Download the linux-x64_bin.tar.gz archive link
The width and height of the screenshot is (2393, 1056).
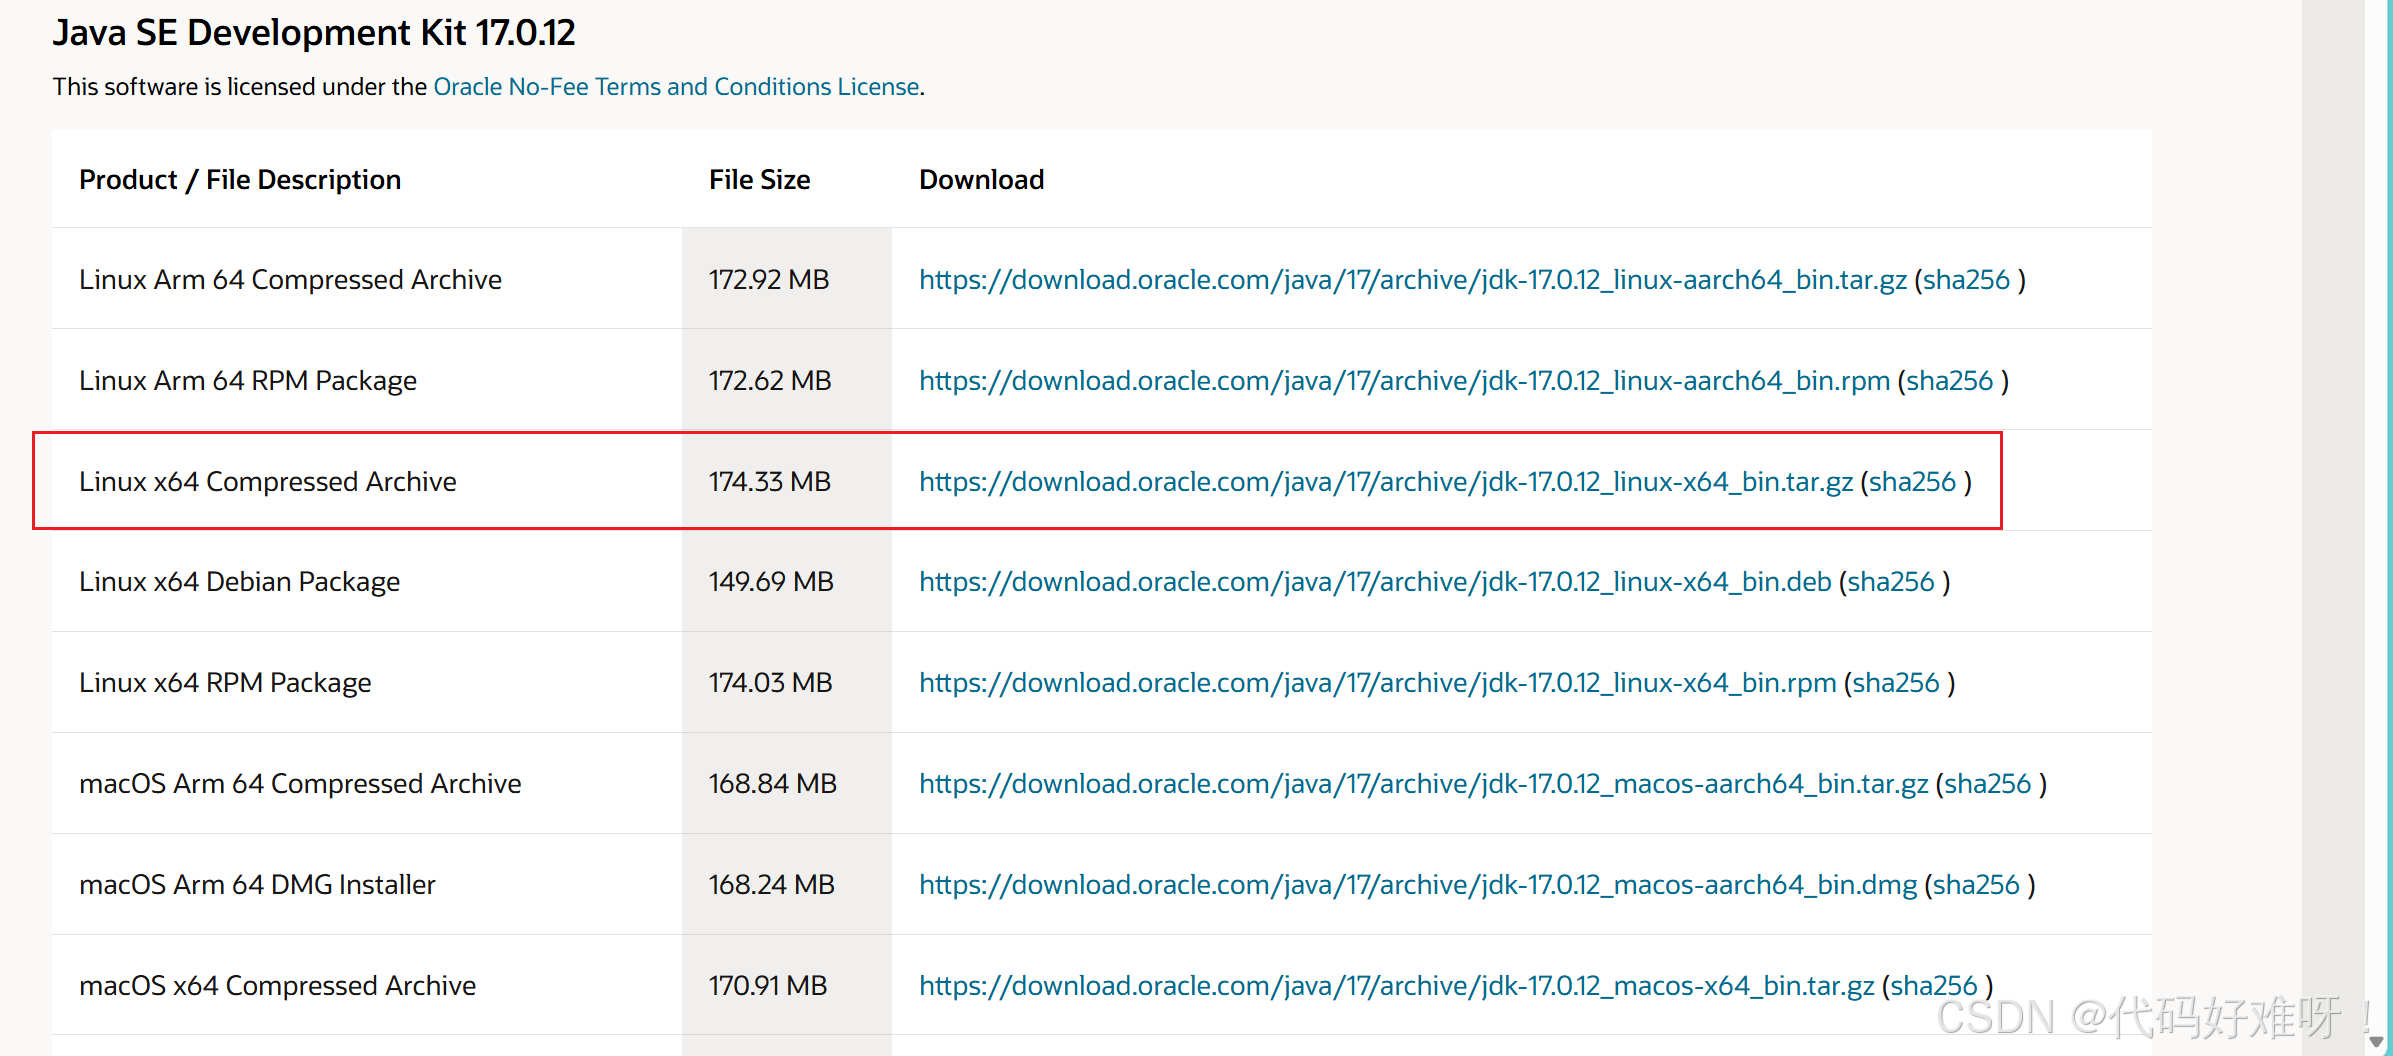point(1386,482)
